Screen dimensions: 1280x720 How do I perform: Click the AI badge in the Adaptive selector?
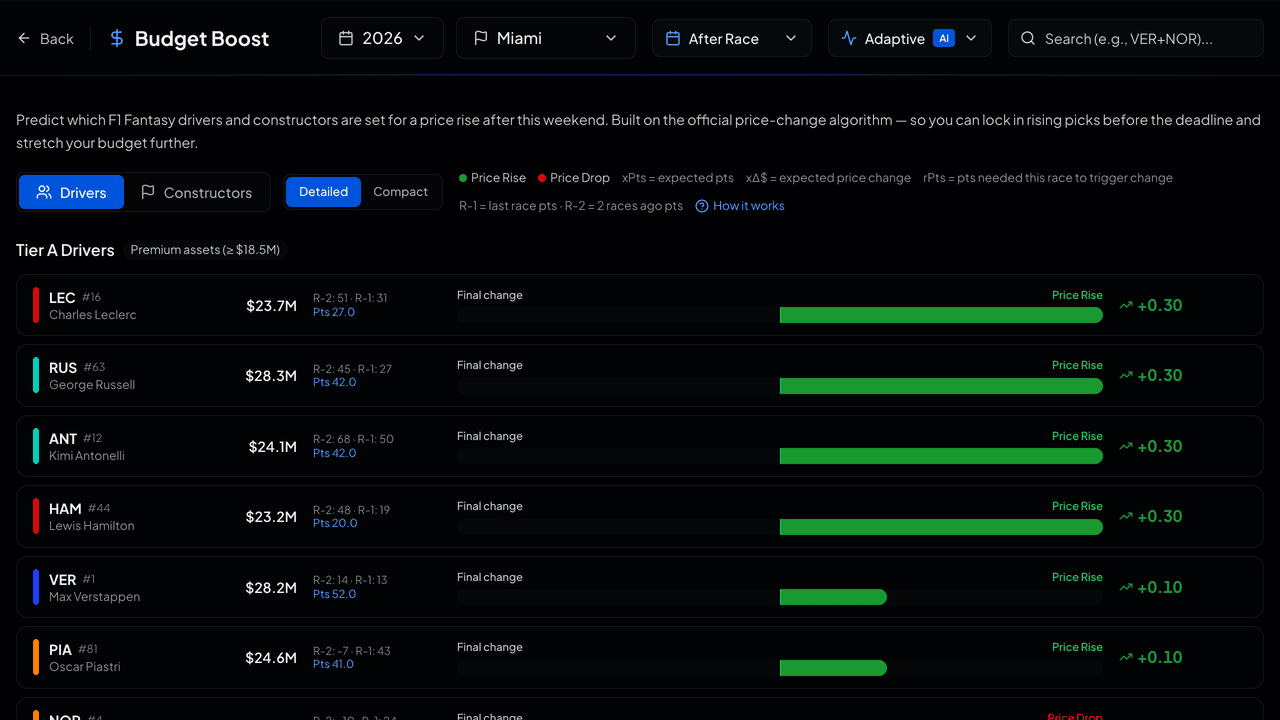tap(943, 38)
